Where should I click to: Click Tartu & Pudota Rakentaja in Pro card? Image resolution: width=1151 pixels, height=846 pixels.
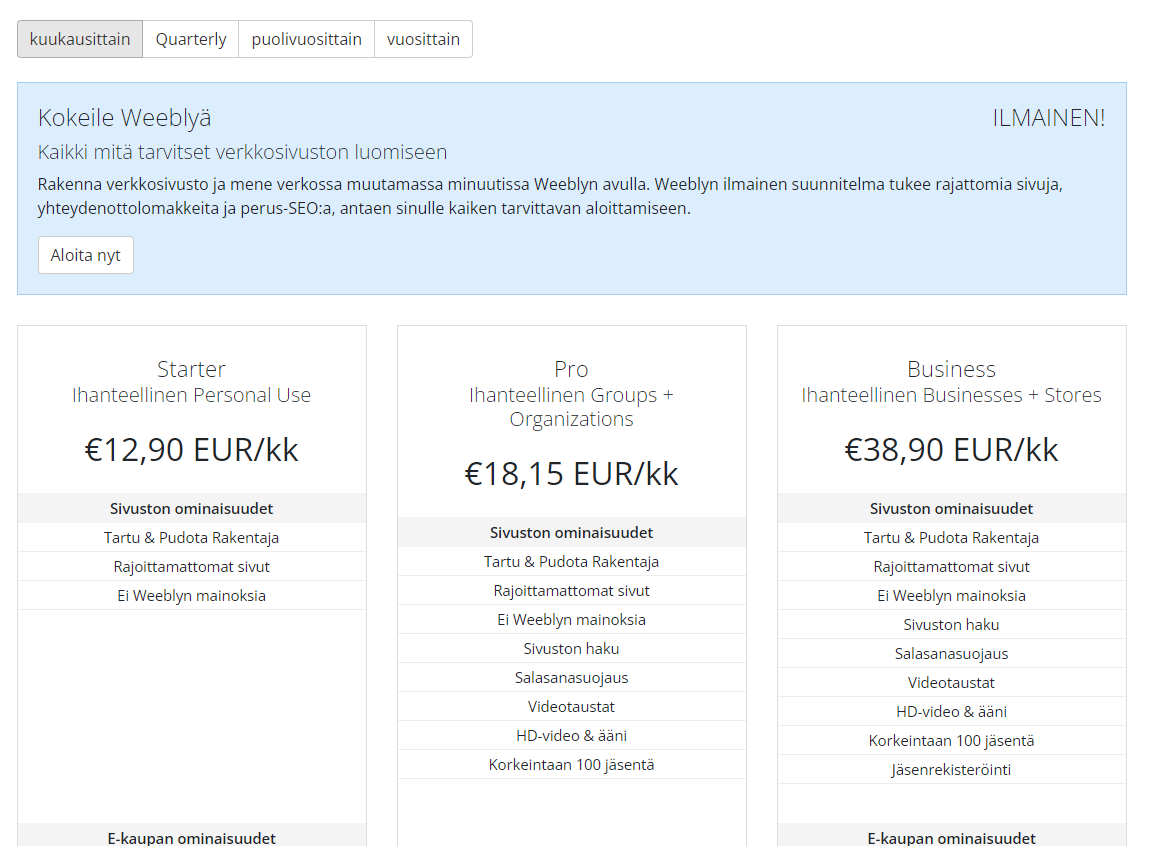(572, 562)
